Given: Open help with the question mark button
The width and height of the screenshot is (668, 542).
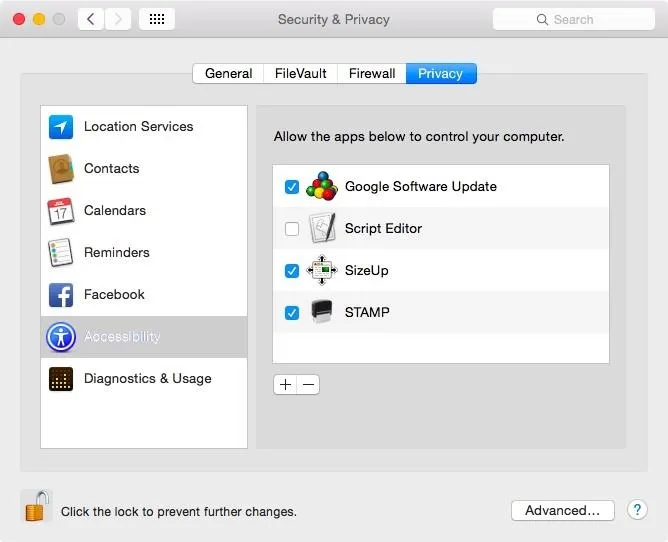Looking at the screenshot, I should 637,510.
